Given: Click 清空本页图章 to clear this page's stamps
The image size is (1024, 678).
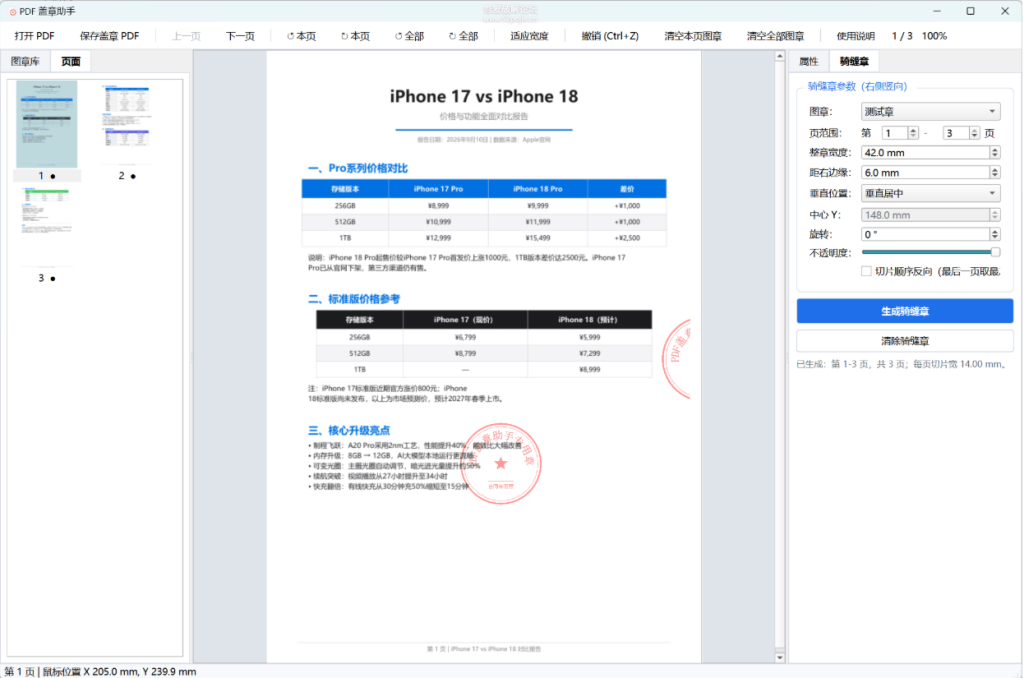Looking at the screenshot, I should click(x=693, y=36).
